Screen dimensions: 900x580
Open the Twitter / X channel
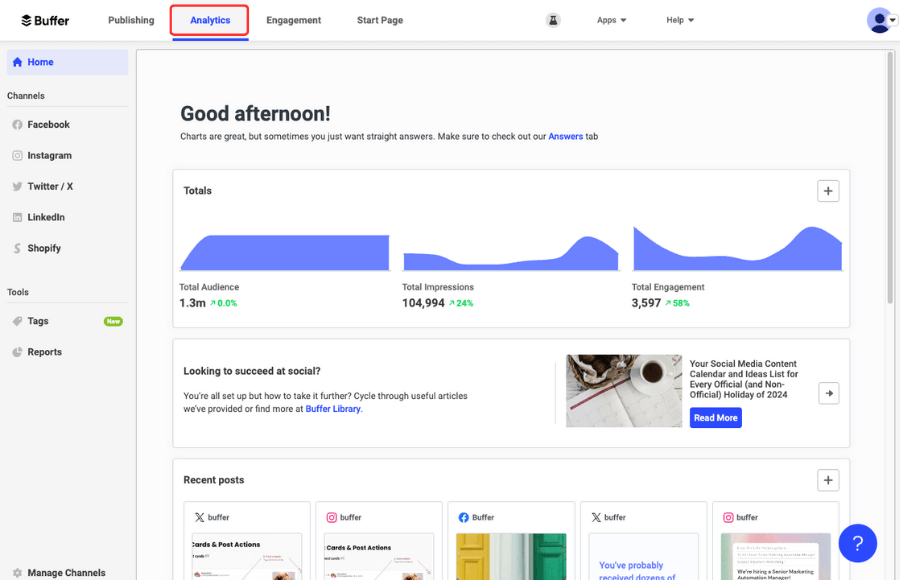click(50, 187)
